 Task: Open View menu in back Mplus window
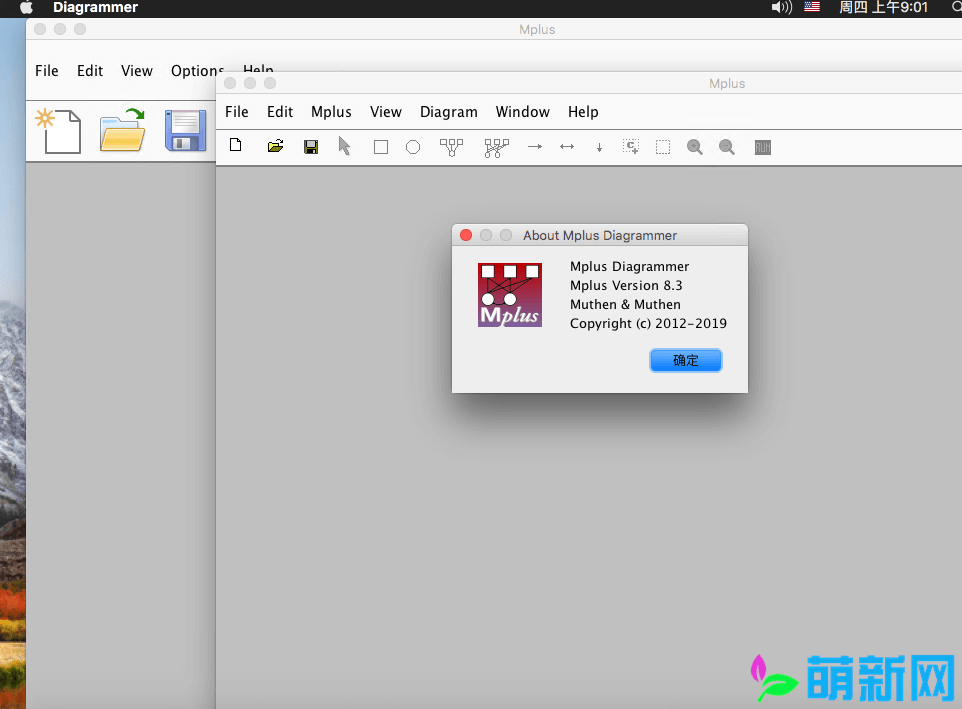[137, 71]
